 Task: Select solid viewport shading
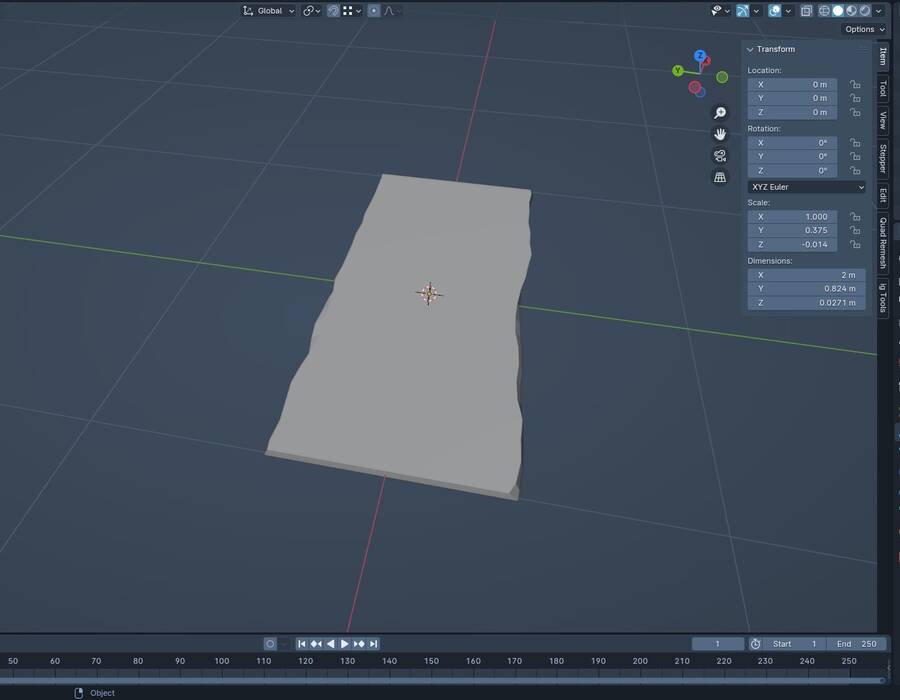point(838,11)
